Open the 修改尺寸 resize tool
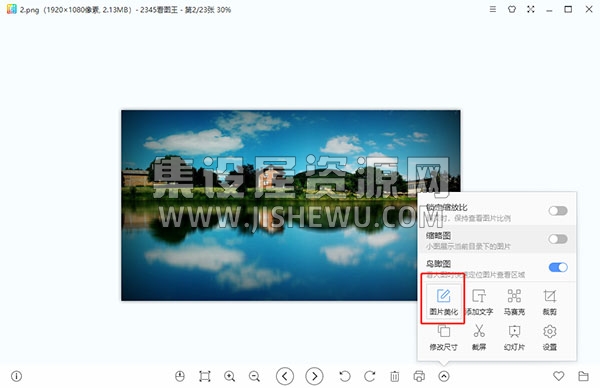This screenshot has width=600, height=388. (x=443, y=337)
